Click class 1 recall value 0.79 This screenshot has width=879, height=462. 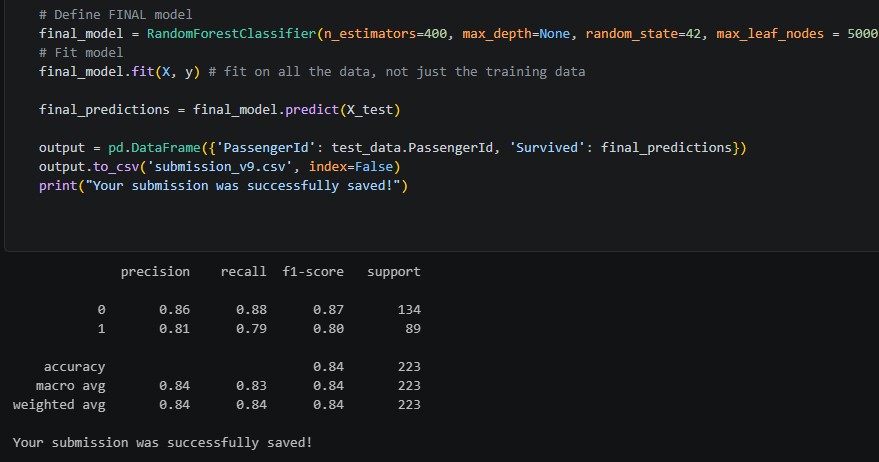coord(251,329)
